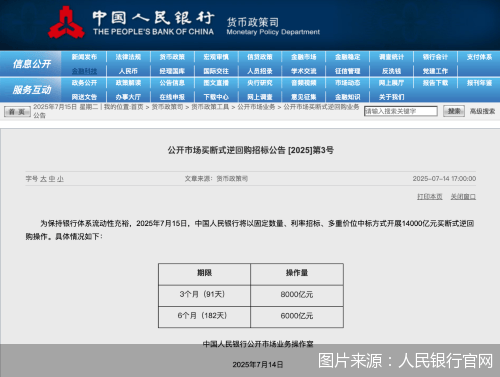The height and width of the screenshot is (377, 500).
Task: Select the 国际交往 nav link
Action: pos(216,71)
